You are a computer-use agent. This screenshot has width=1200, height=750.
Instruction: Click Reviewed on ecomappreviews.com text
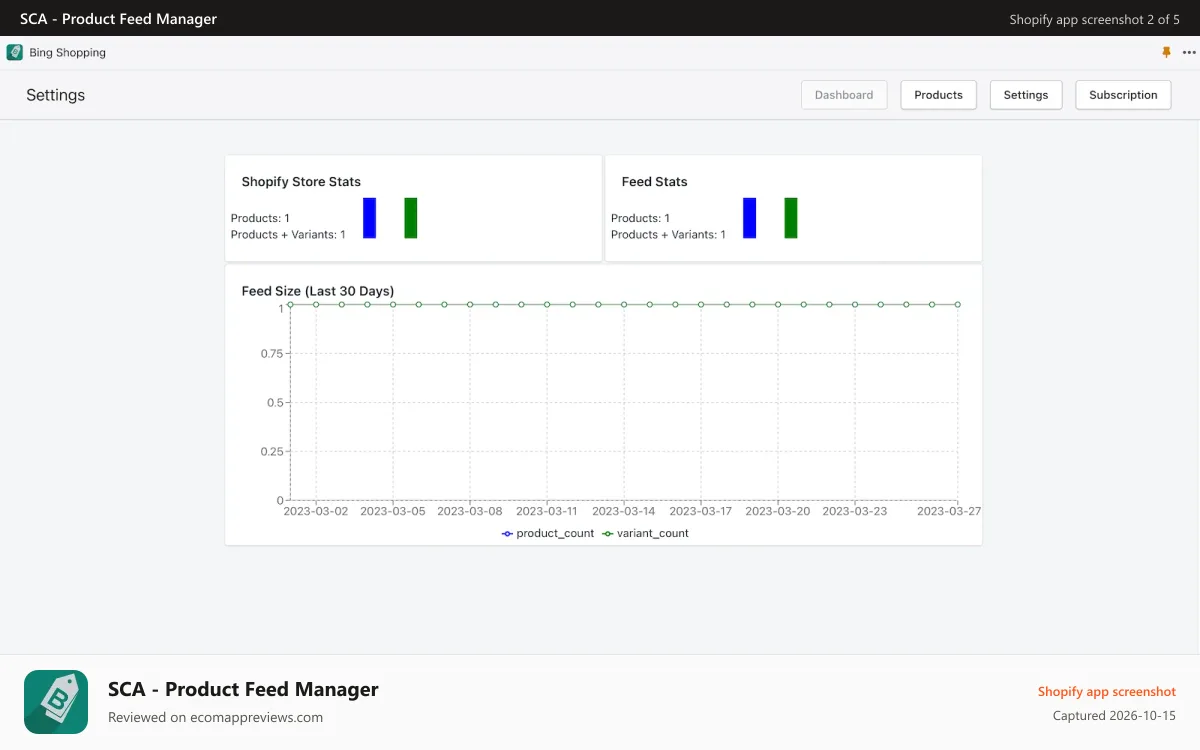click(x=216, y=717)
